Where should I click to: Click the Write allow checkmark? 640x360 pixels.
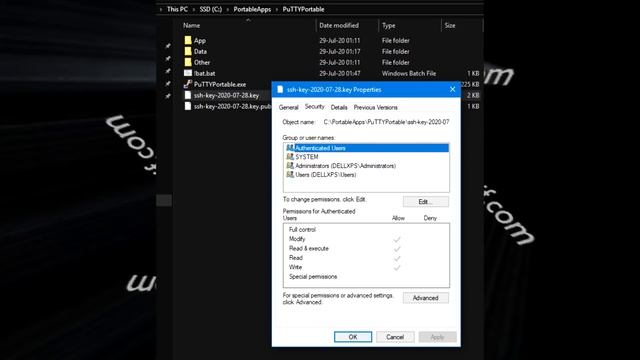(397, 267)
